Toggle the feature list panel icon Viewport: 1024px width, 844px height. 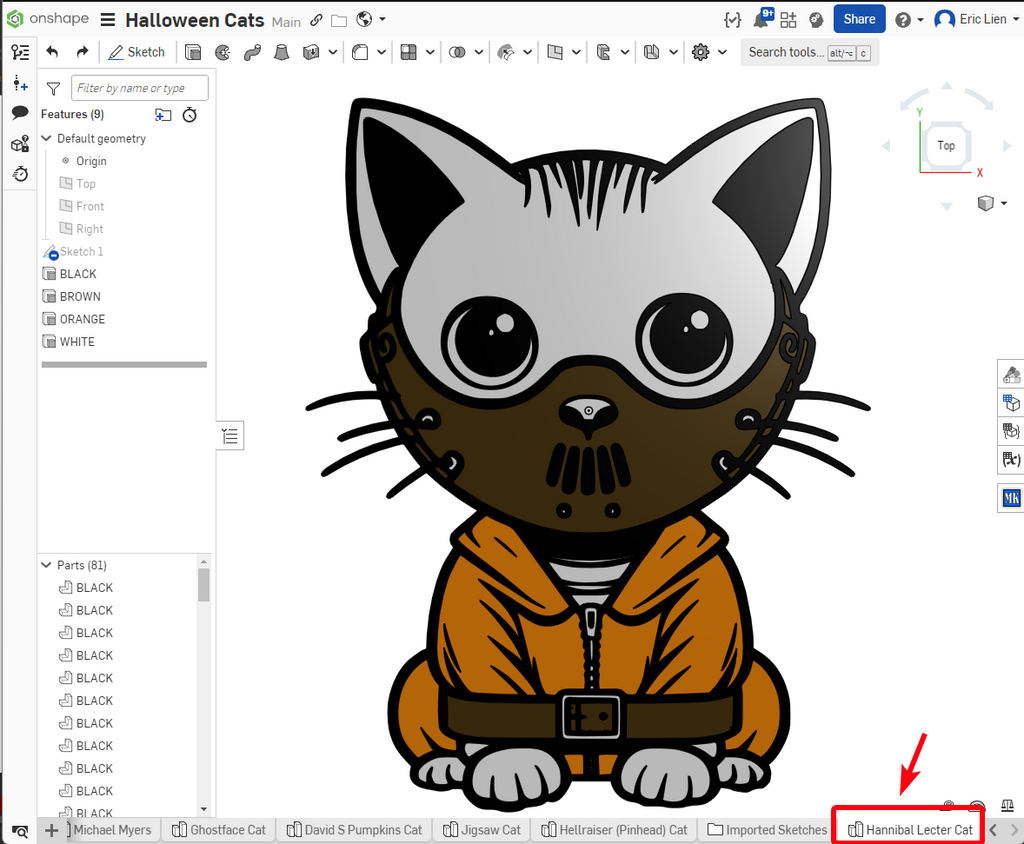coord(20,52)
